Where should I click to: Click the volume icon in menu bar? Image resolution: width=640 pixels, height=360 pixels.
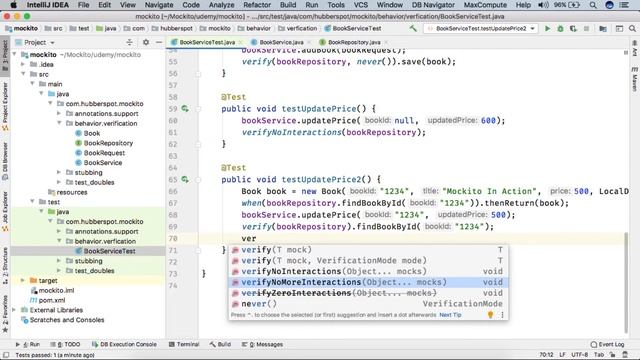[543, 5]
